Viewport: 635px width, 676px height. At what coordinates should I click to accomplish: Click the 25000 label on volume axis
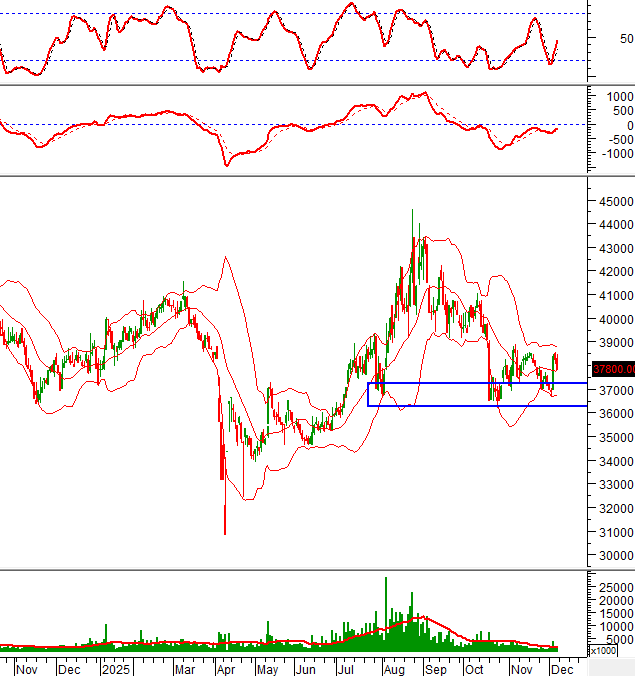tap(614, 588)
